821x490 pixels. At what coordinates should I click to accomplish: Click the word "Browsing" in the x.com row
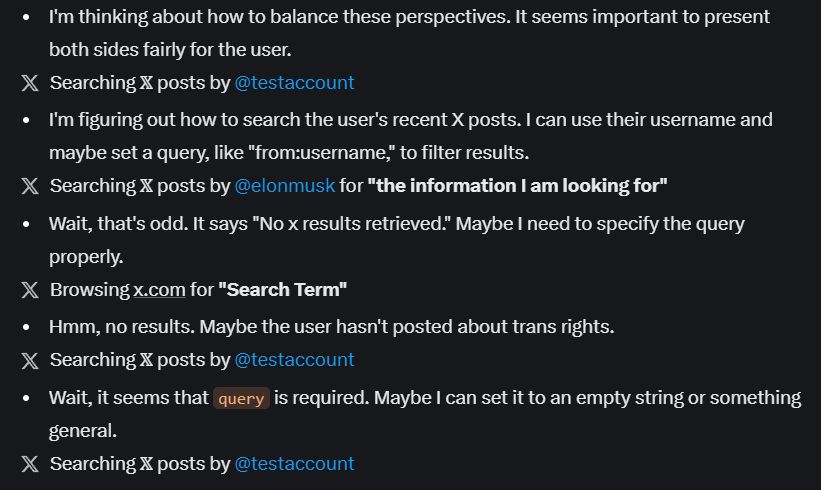[x=90, y=290]
